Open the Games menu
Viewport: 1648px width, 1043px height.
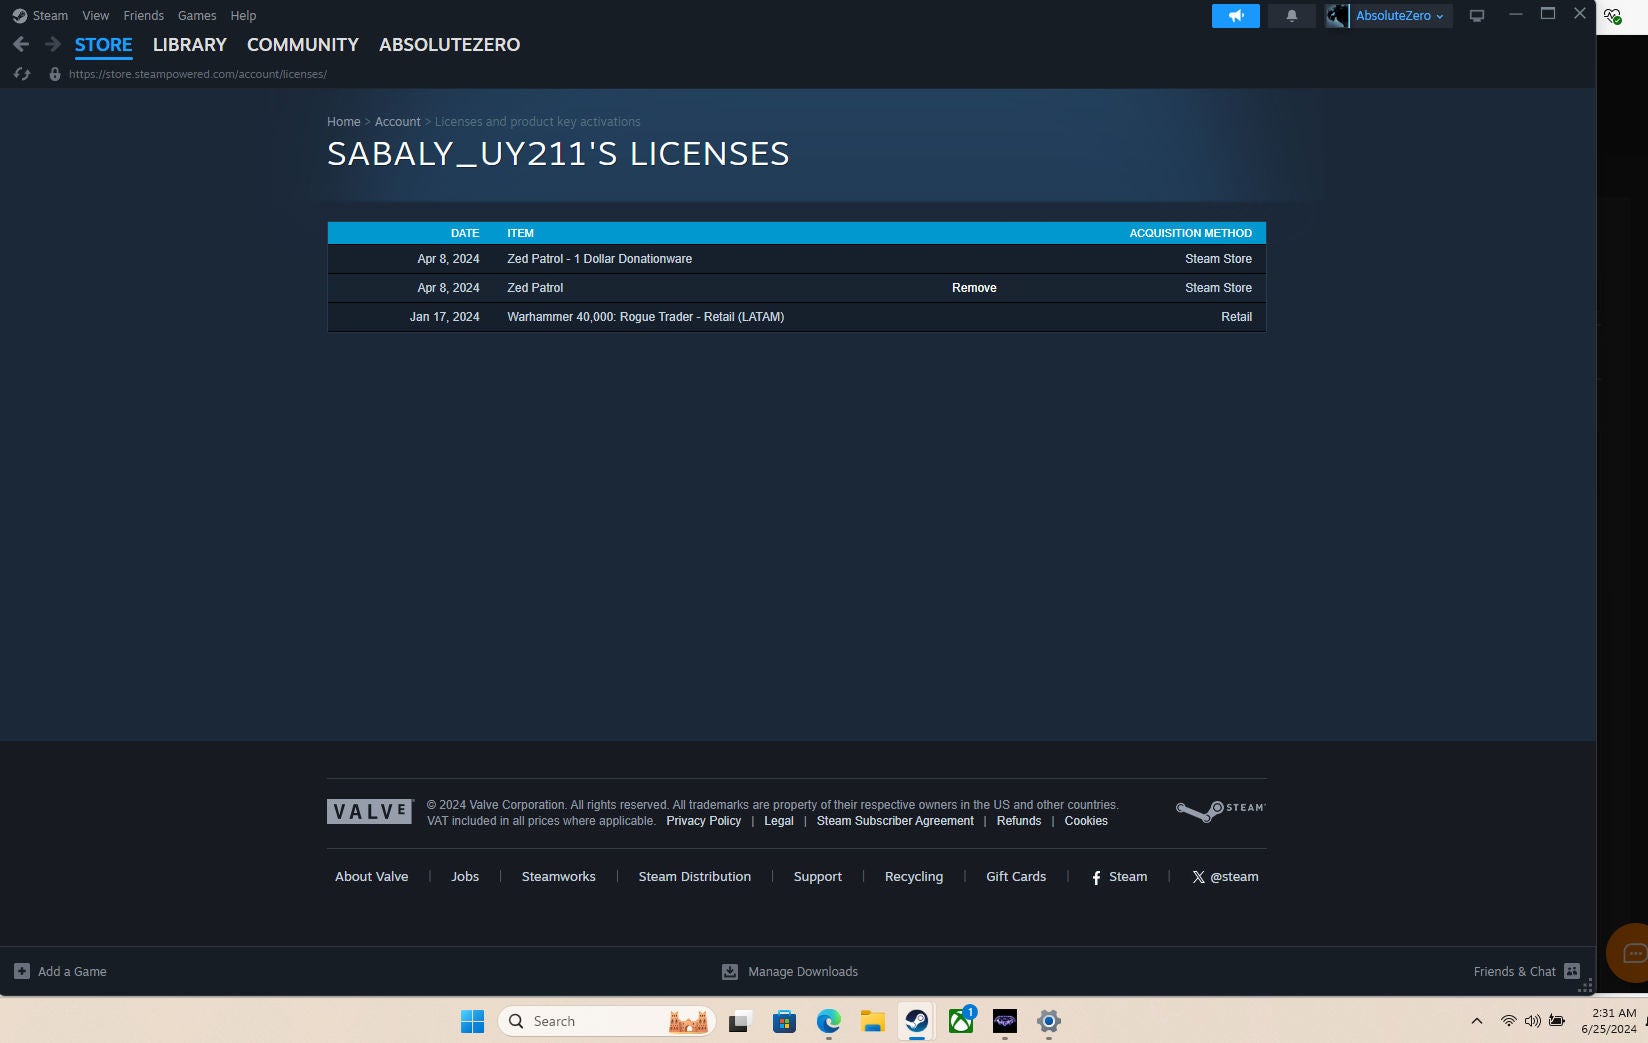click(x=197, y=16)
